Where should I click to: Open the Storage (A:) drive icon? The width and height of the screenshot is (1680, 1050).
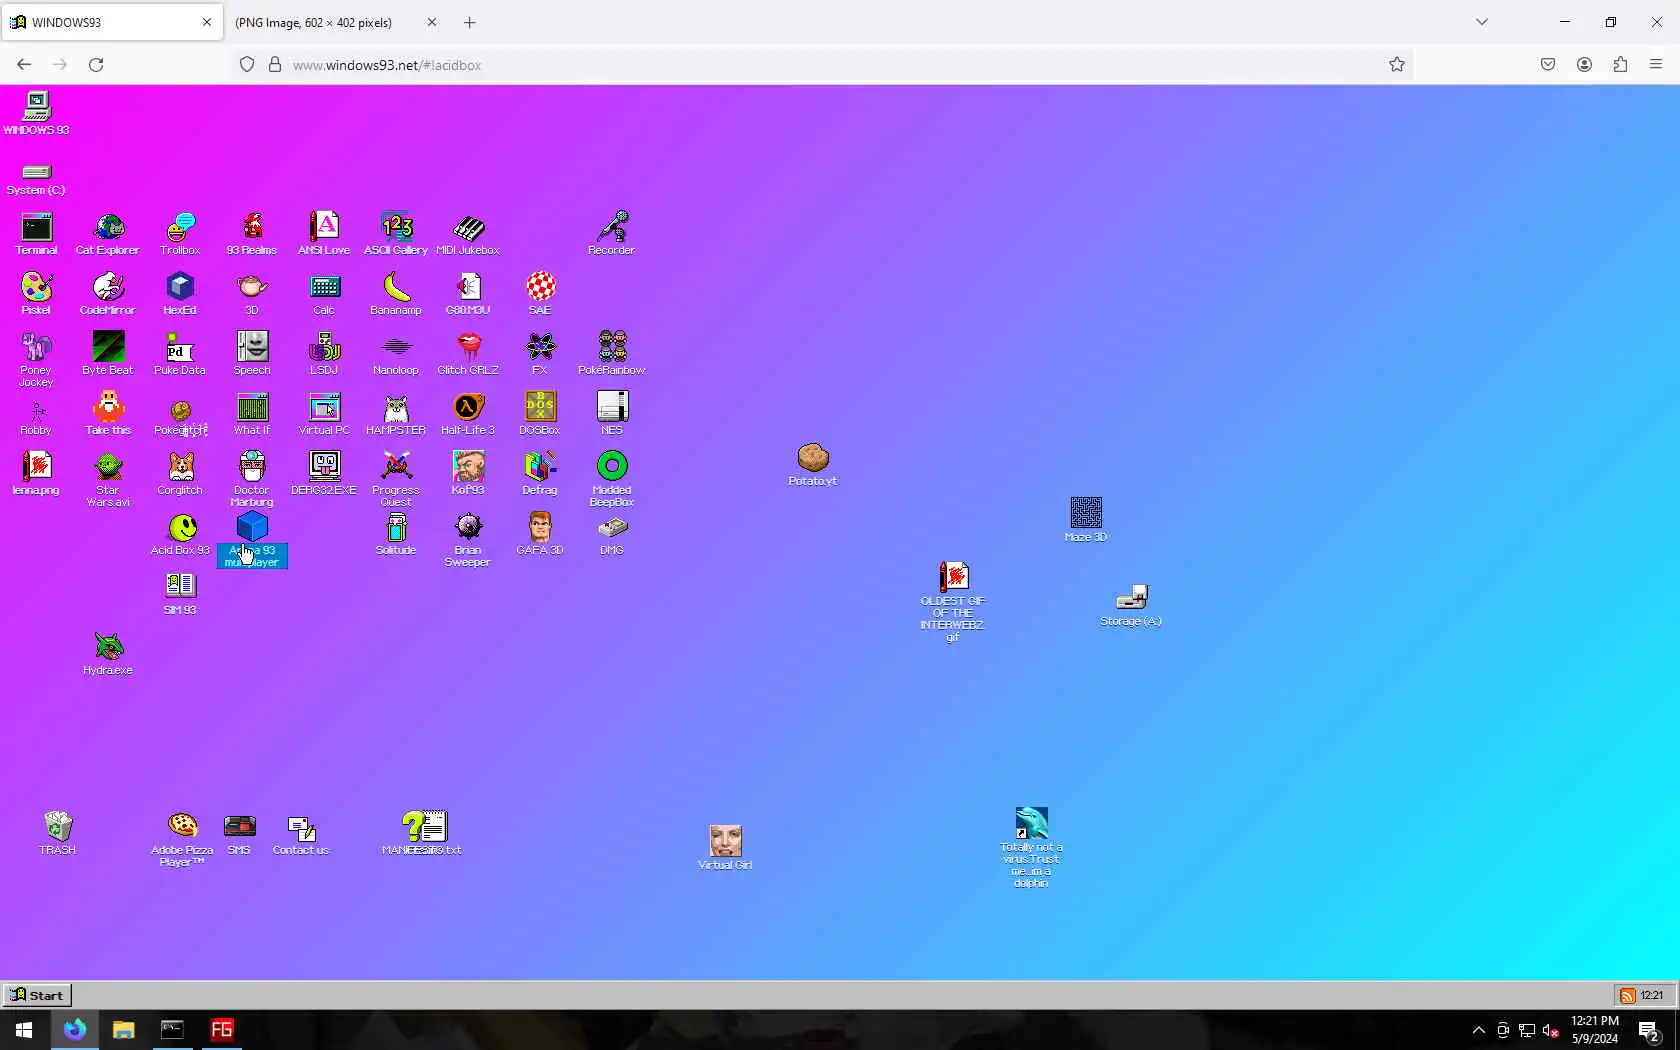(x=1131, y=605)
